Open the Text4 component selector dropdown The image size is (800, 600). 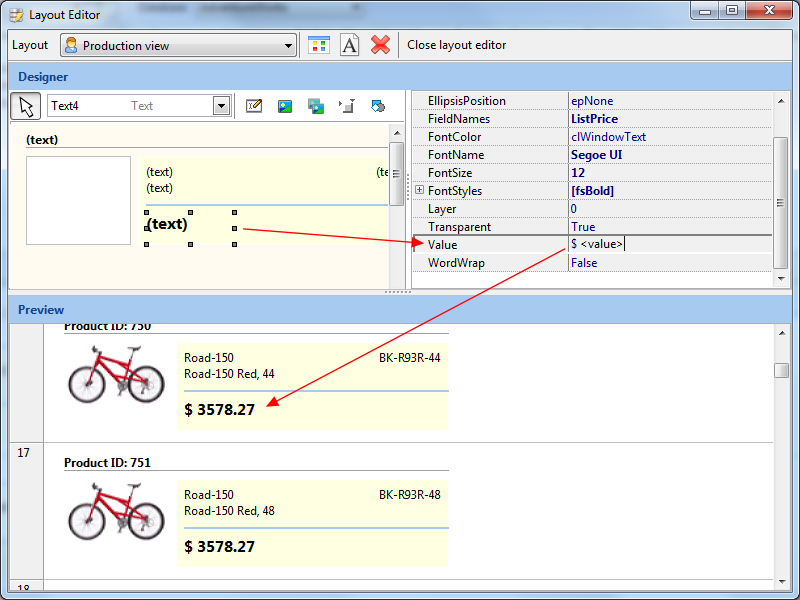coord(221,106)
